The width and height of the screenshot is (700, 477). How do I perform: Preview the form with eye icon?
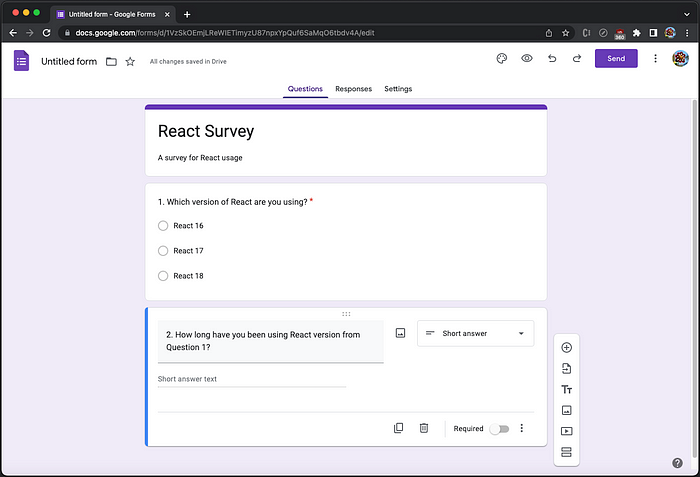pos(527,59)
